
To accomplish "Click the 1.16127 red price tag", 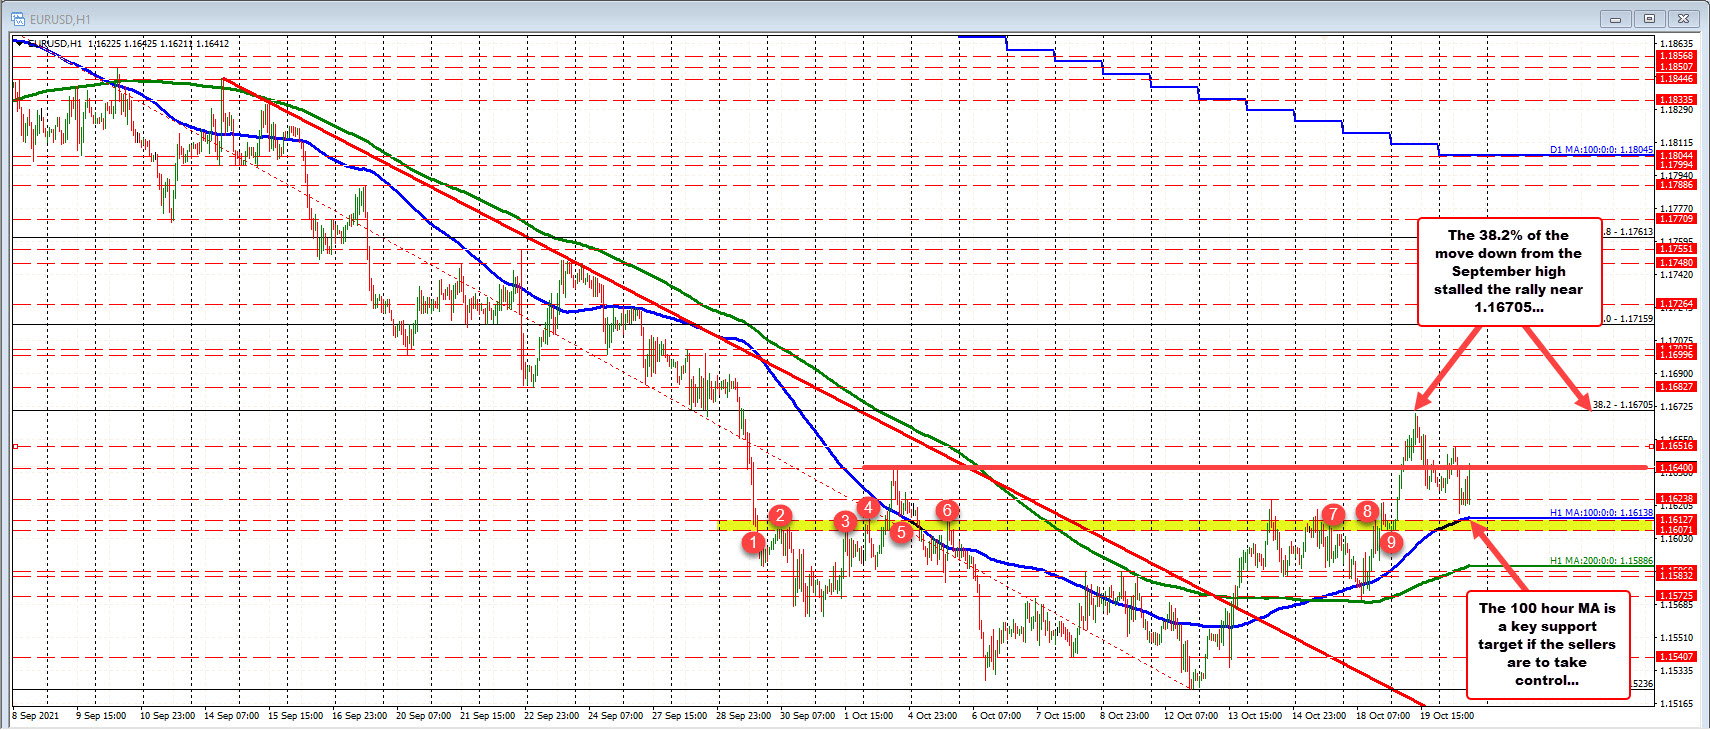I will [1676, 520].
